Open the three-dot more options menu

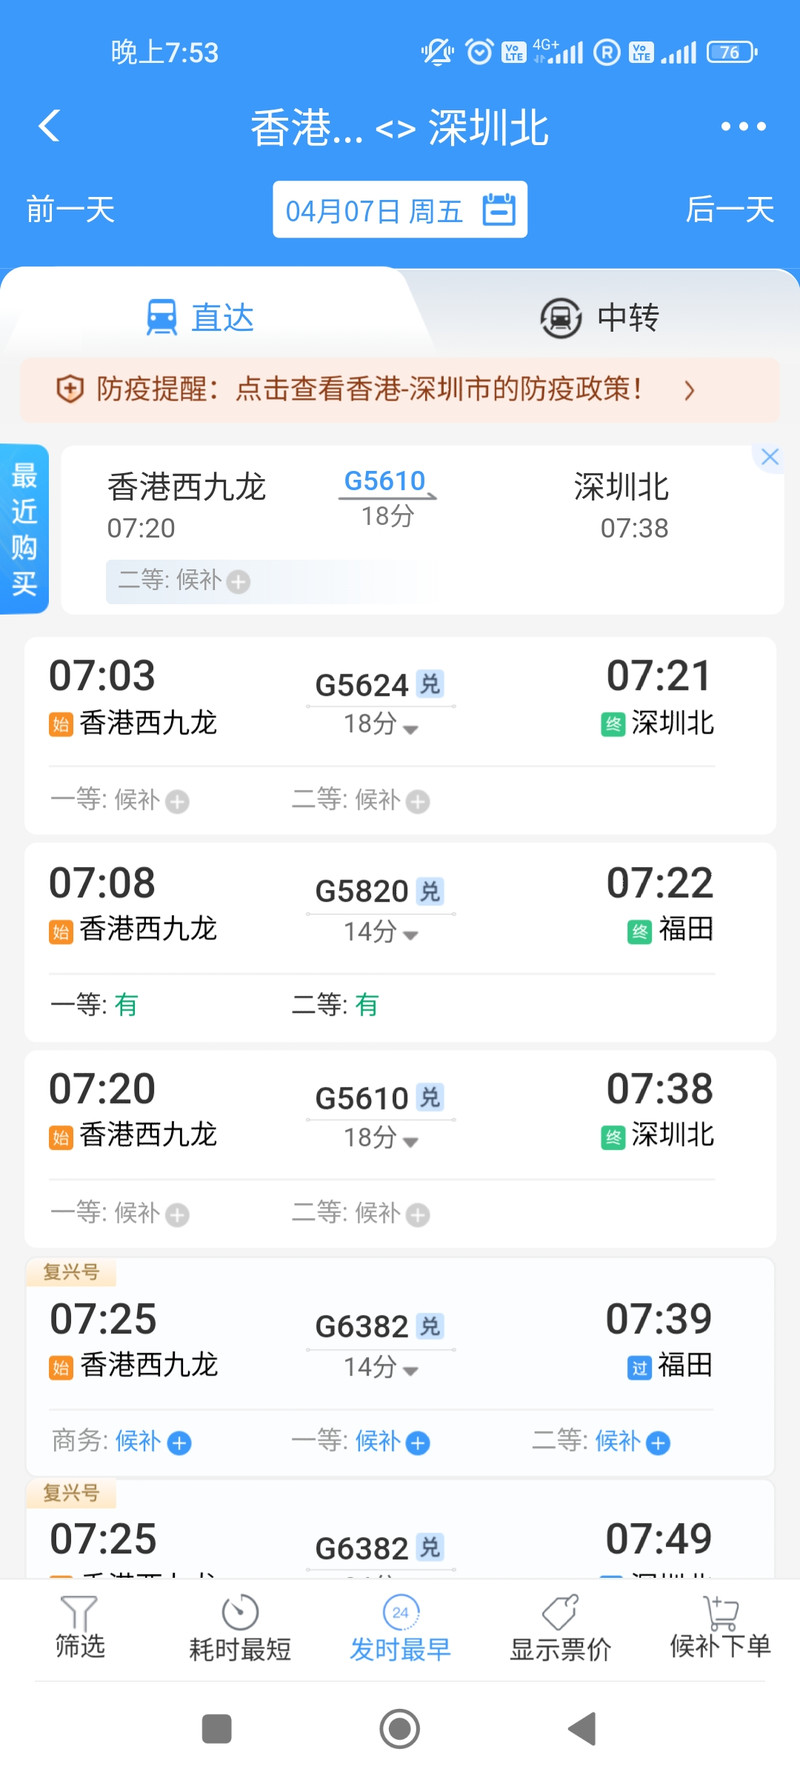[743, 127]
